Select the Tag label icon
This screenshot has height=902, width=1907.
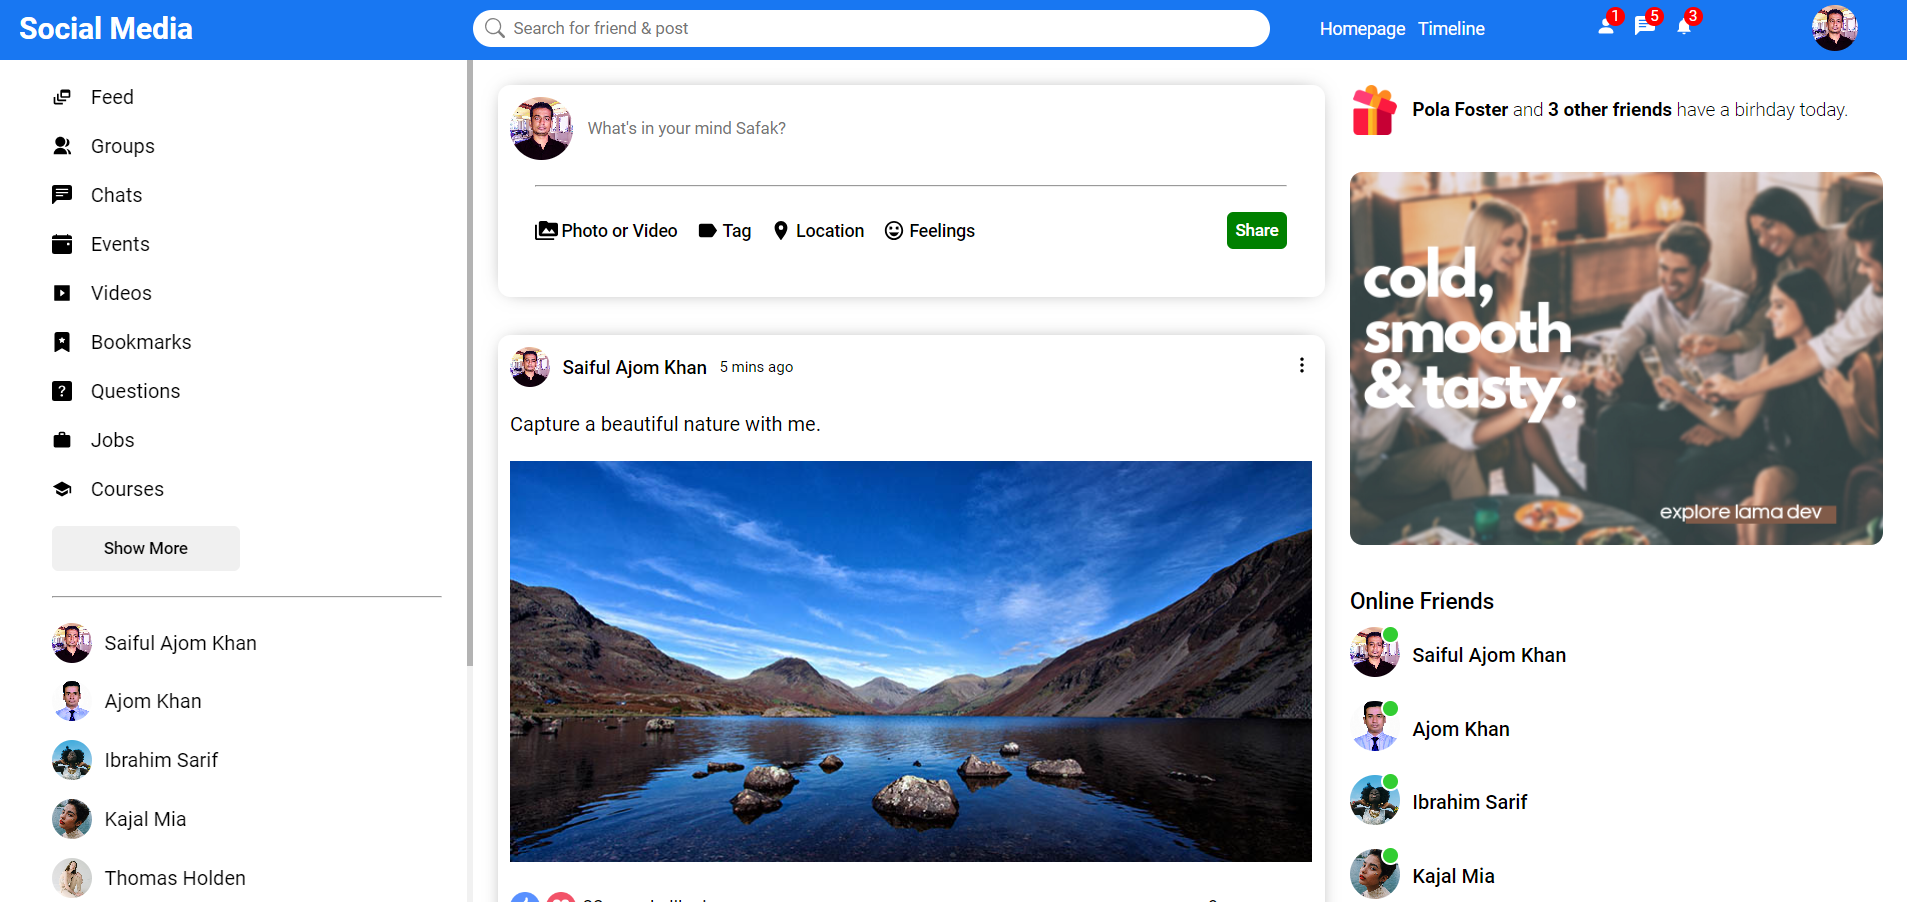tap(707, 231)
